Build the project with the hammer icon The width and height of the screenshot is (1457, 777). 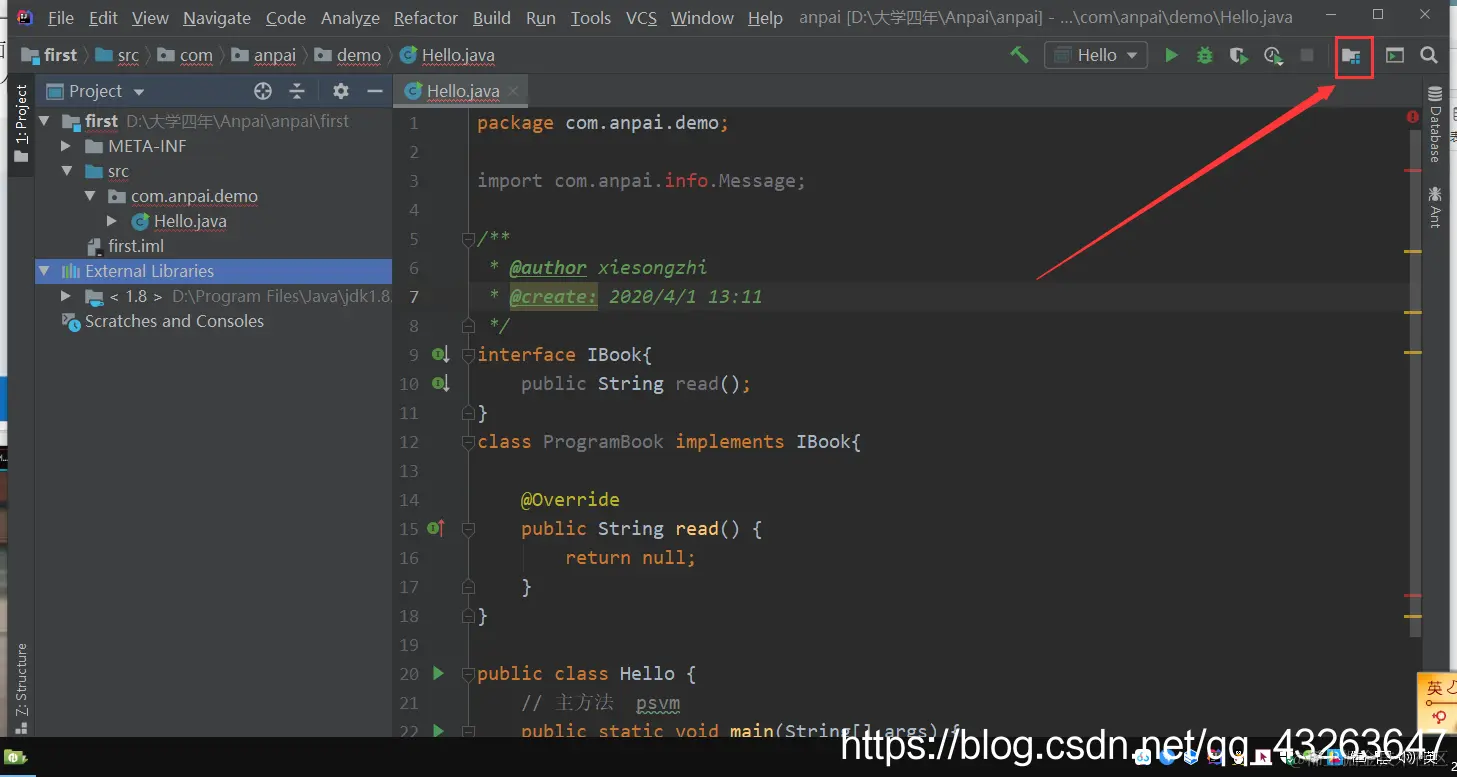(x=1019, y=55)
